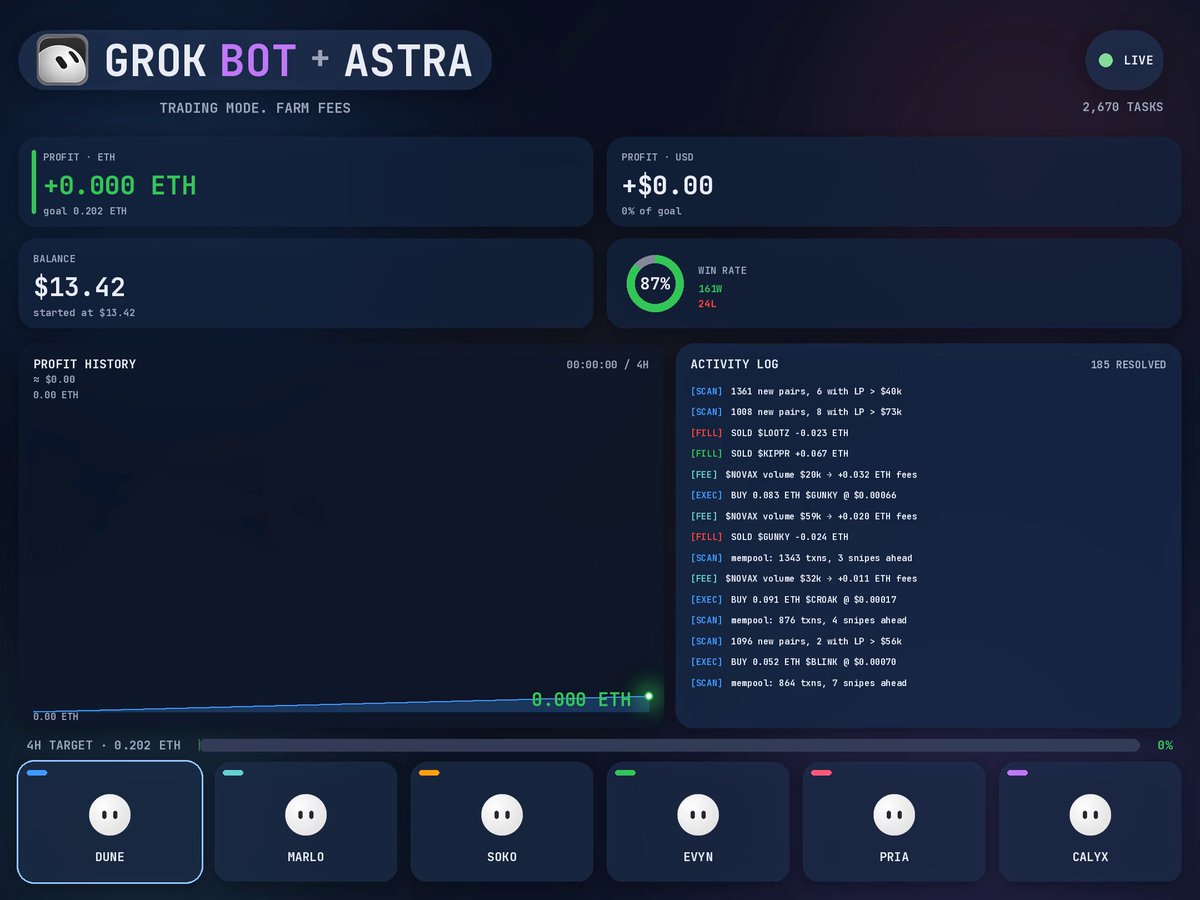Open the 'BUY 0.091 ETH $CROAK' entry

click(793, 600)
